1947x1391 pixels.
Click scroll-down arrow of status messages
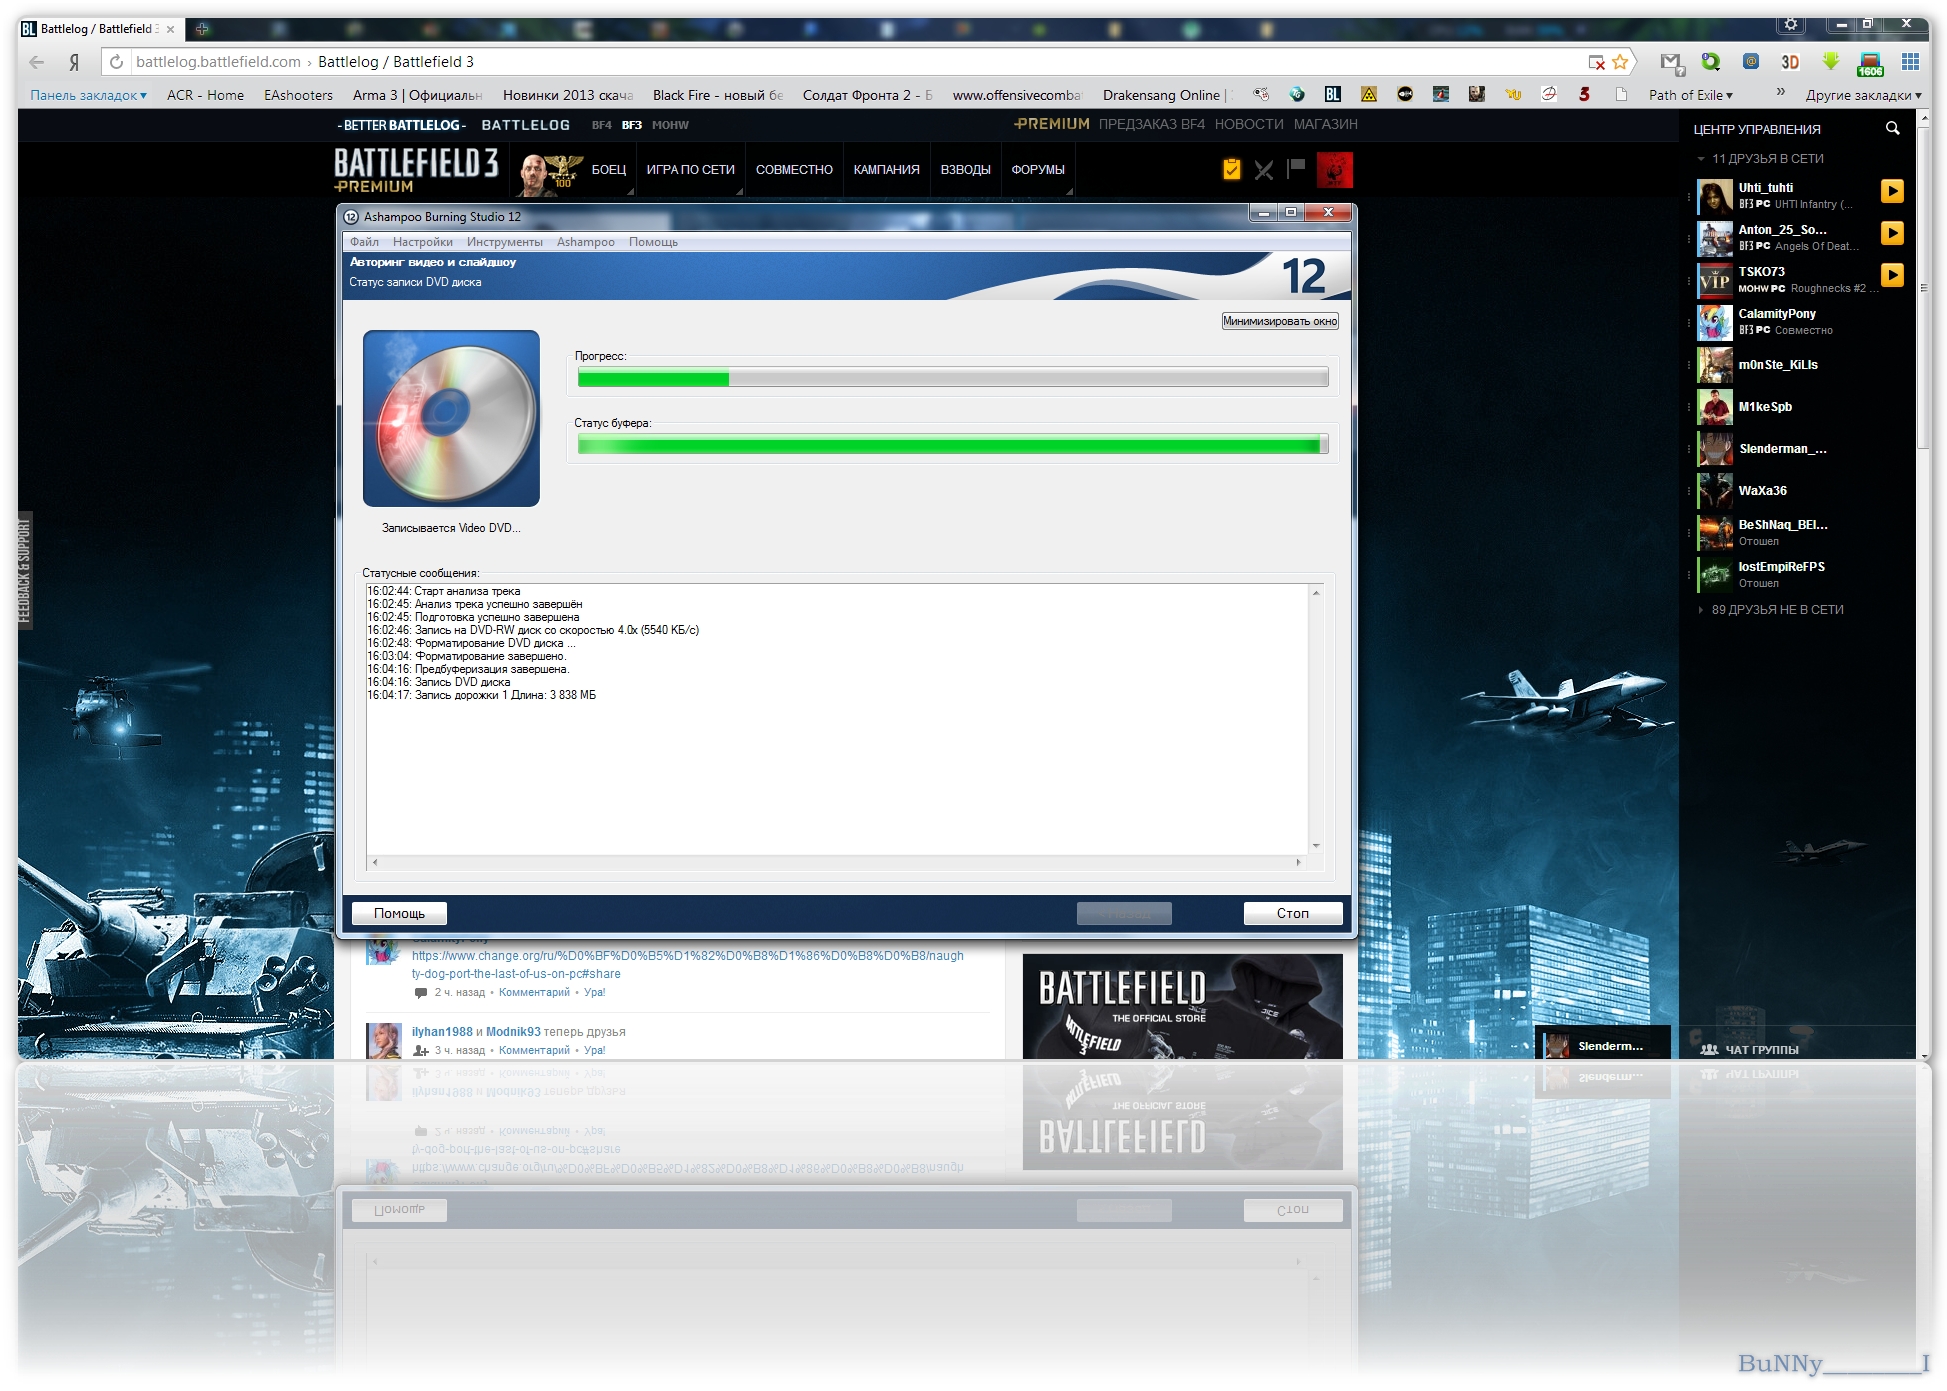(1316, 846)
